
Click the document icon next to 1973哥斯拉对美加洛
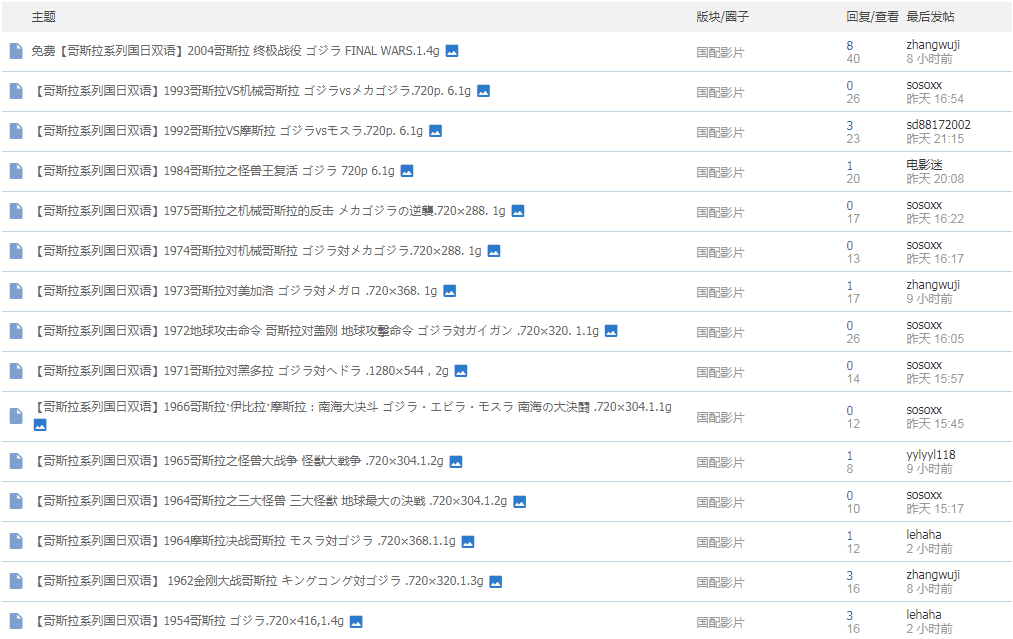click(x=14, y=290)
